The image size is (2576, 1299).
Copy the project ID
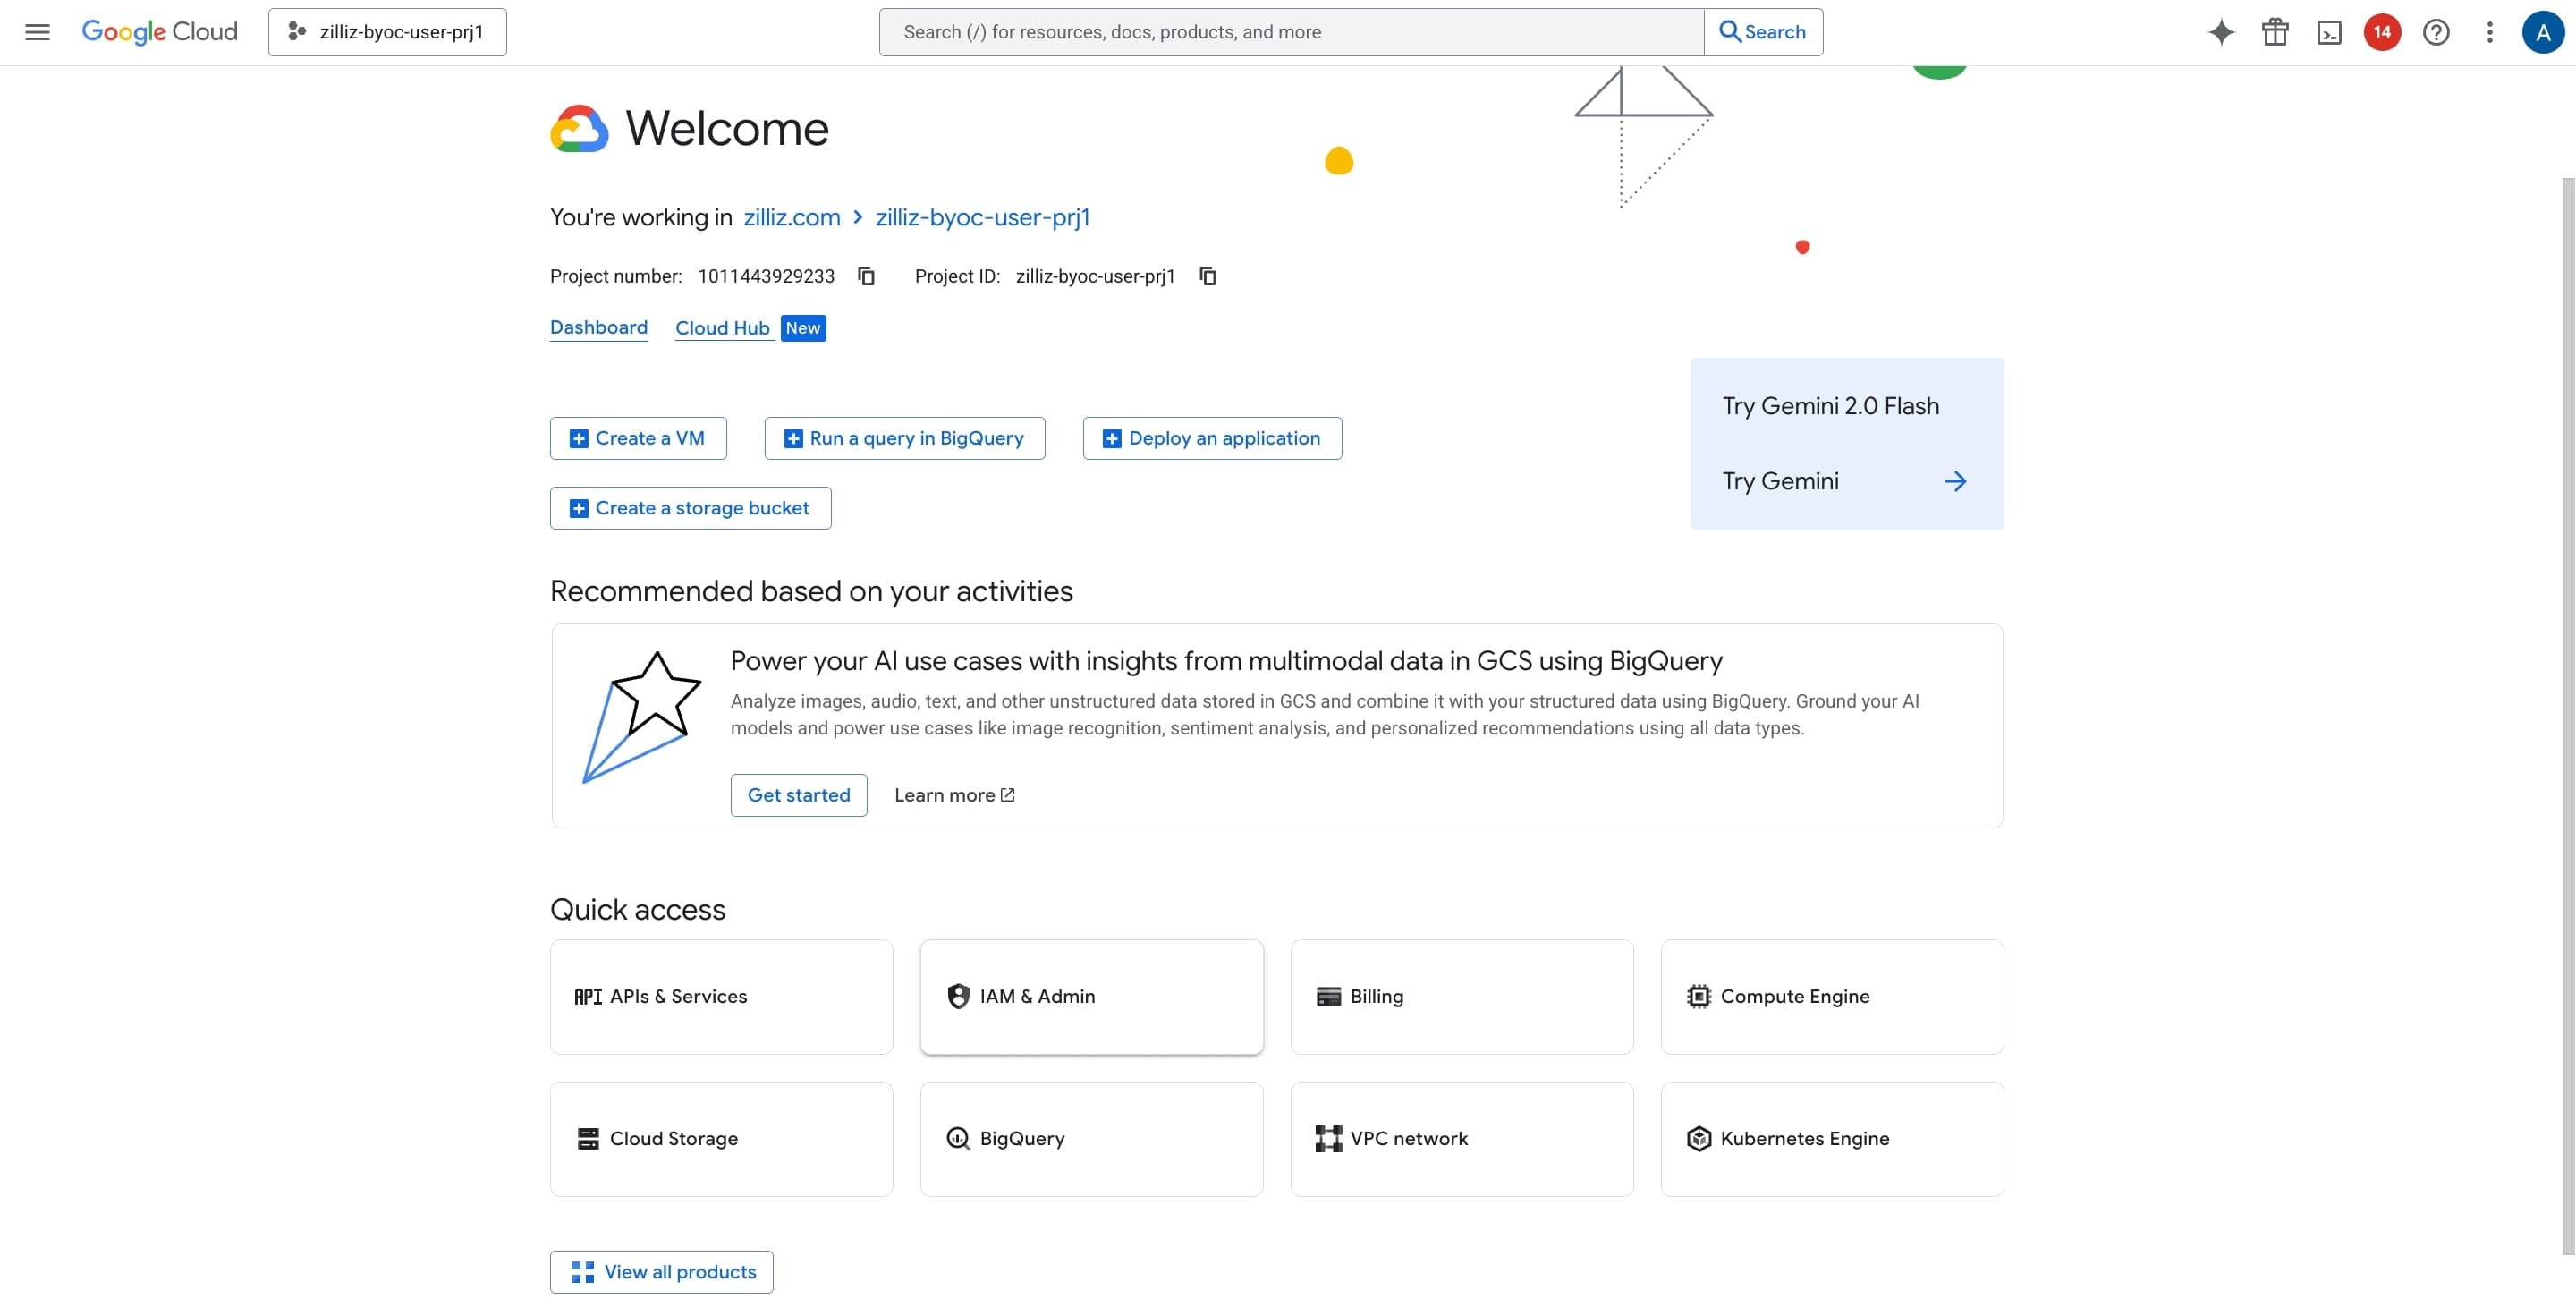pos(1208,276)
